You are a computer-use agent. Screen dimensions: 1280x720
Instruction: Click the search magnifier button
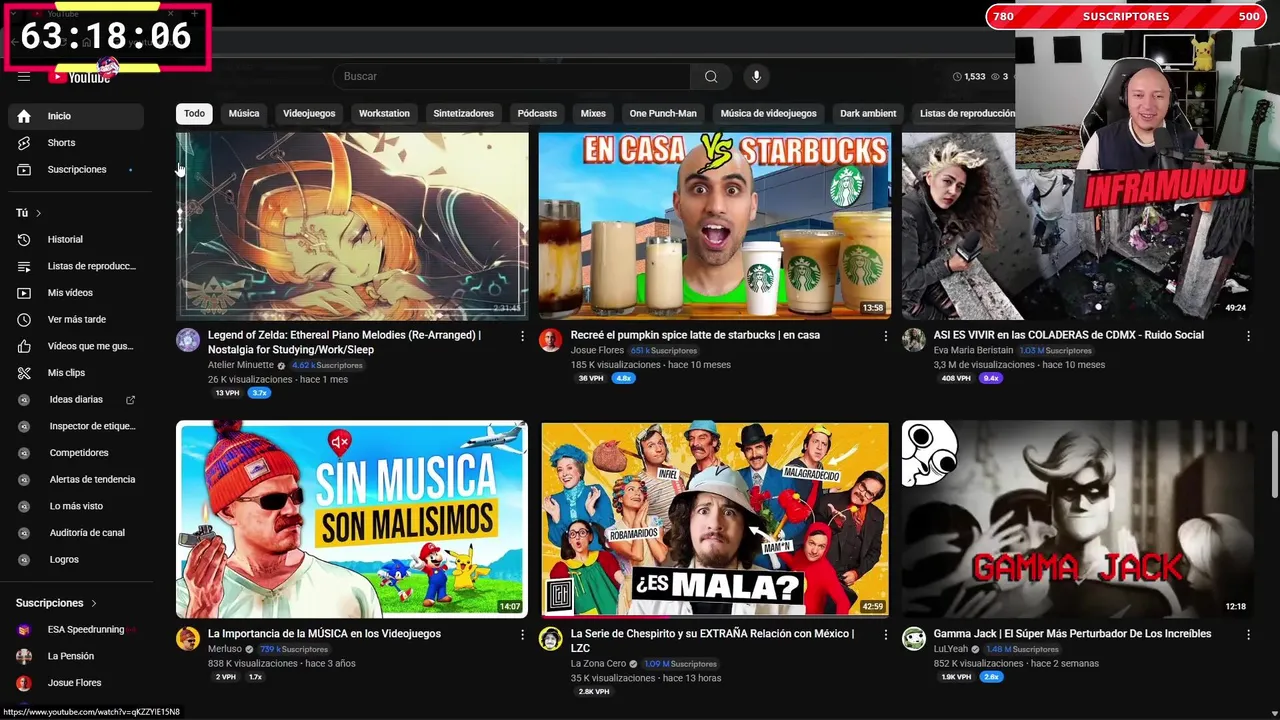click(x=711, y=77)
